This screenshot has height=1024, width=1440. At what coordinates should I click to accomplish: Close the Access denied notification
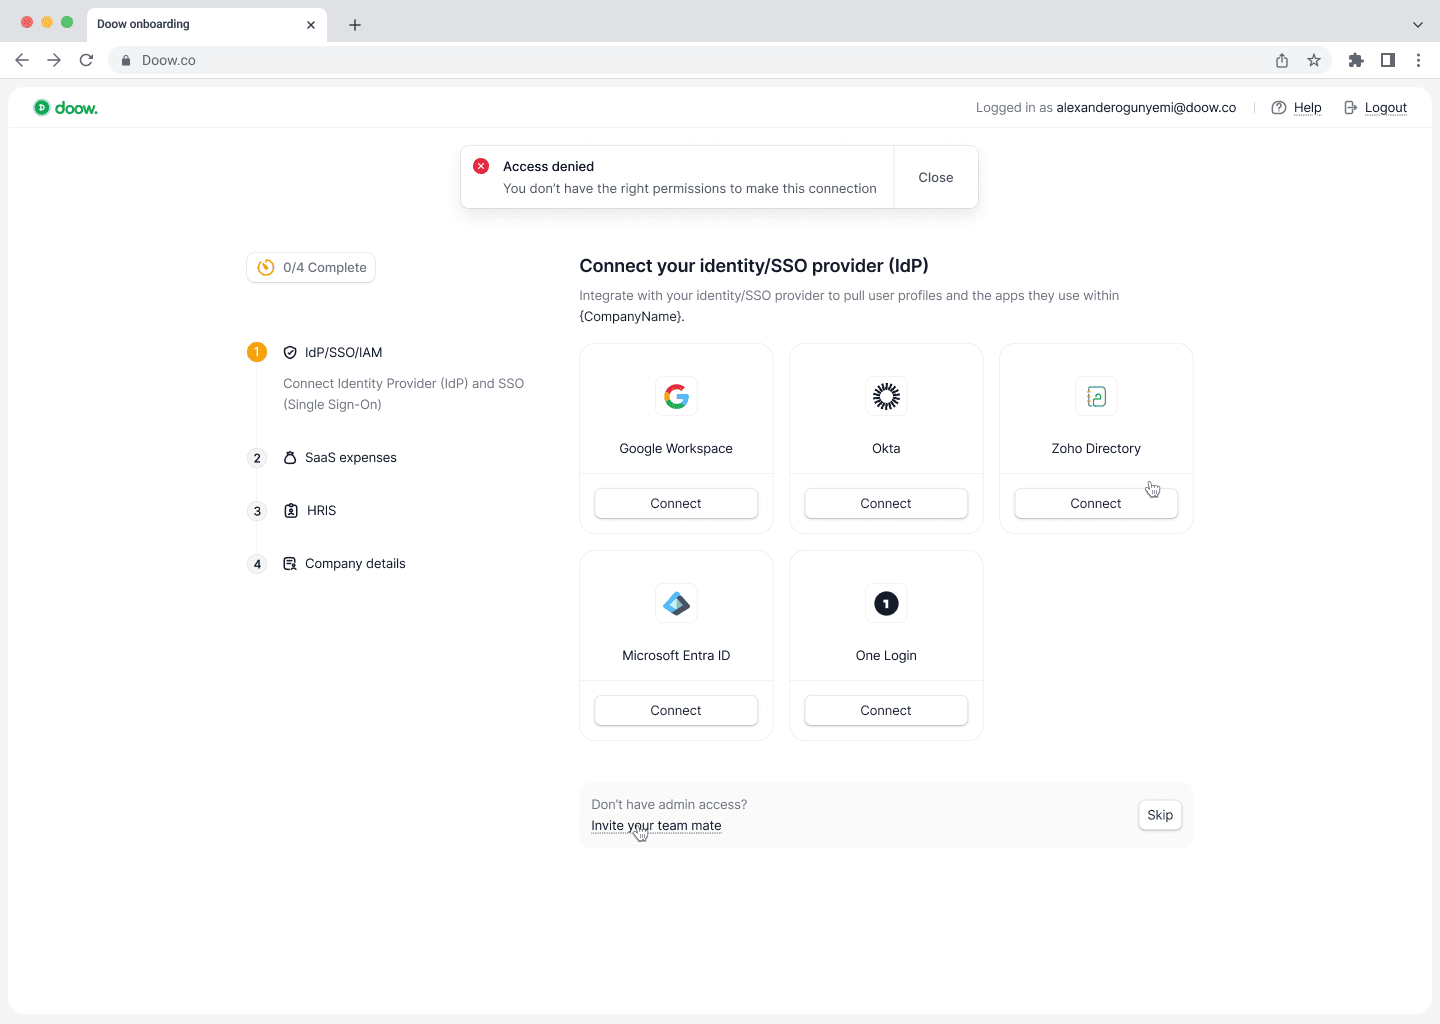[936, 177]
